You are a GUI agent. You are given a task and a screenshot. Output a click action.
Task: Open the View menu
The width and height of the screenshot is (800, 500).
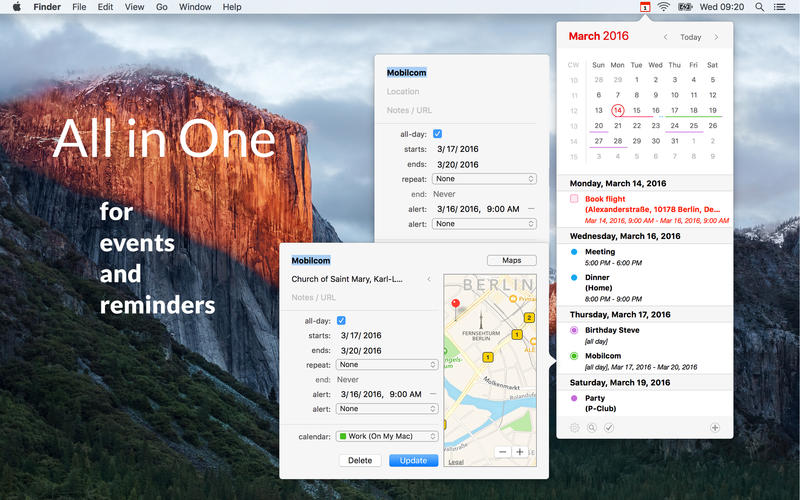(x=134, y=7)
